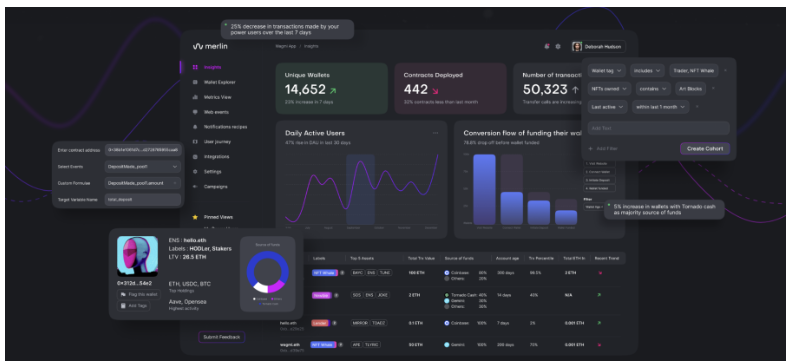The image size is (793, 364).
Task: Click Deborah Hudson's avatar picture
Action: (x=577, y=47)
